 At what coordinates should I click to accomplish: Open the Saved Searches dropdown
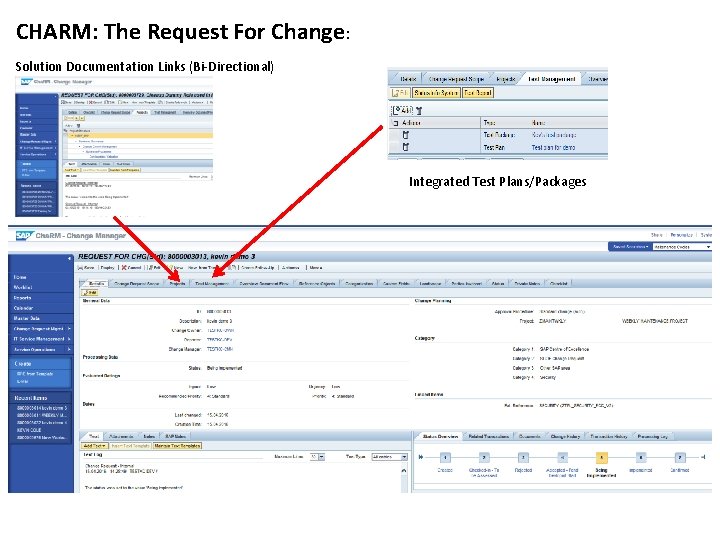point(630,247)
